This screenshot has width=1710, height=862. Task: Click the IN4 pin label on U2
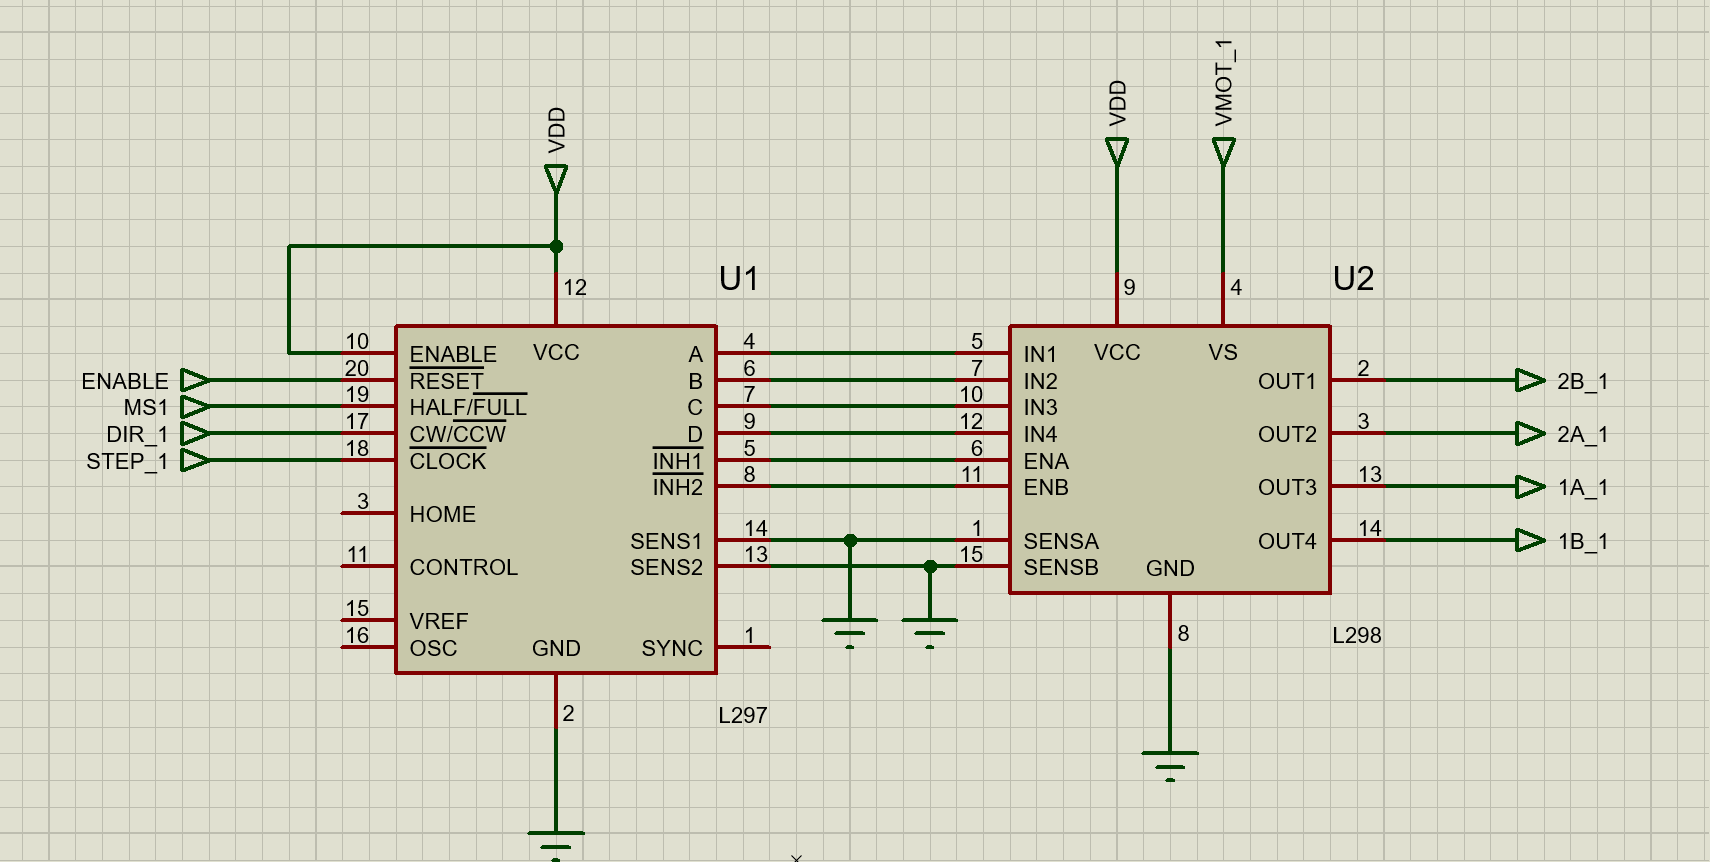pyautogui.click(x=1040, y=434)
